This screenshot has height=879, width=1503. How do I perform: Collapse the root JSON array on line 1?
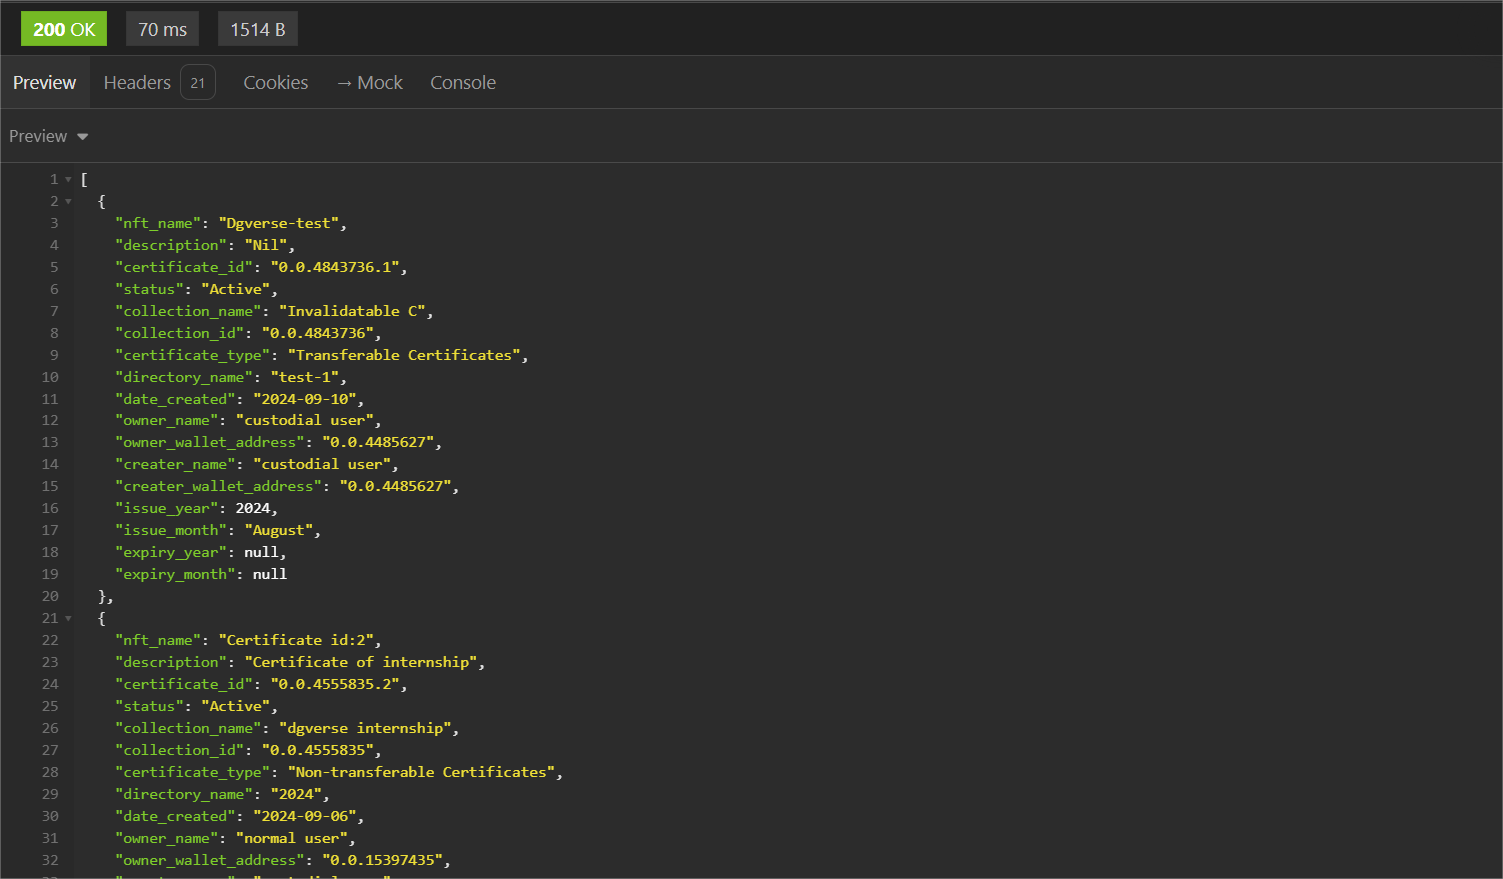click(67, 179)
